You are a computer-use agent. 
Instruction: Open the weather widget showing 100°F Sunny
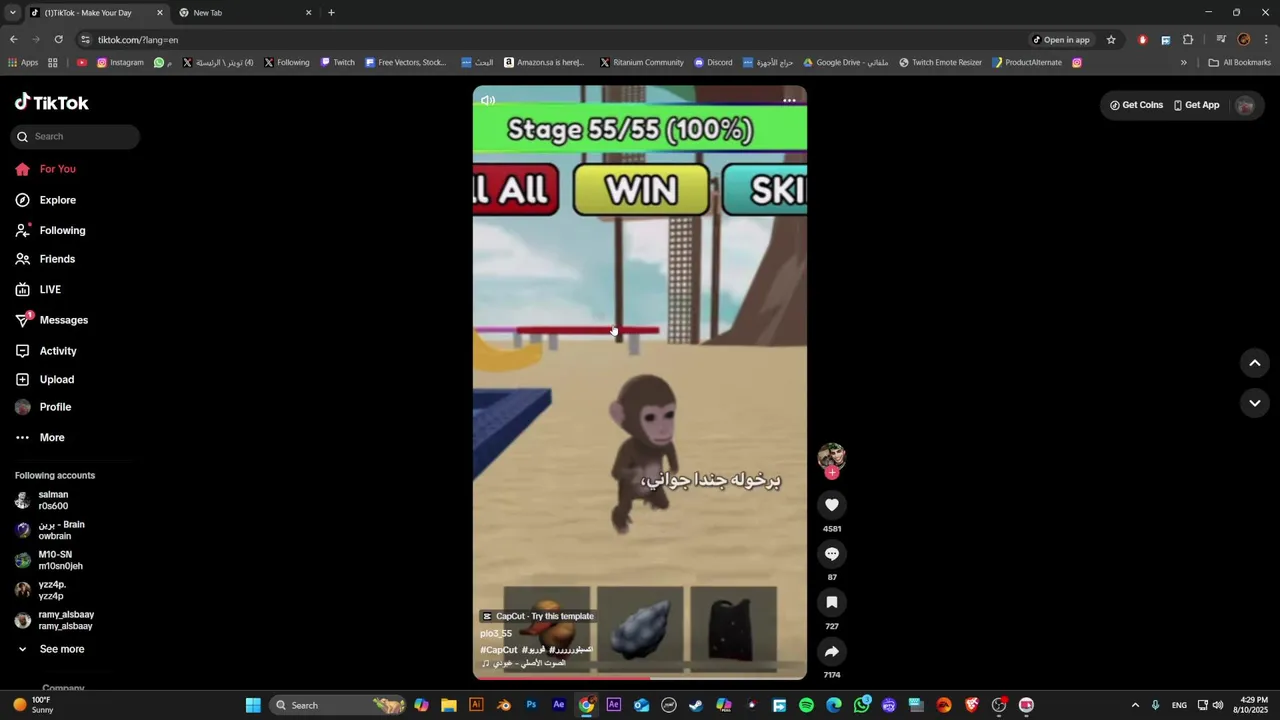click(32, 705)
